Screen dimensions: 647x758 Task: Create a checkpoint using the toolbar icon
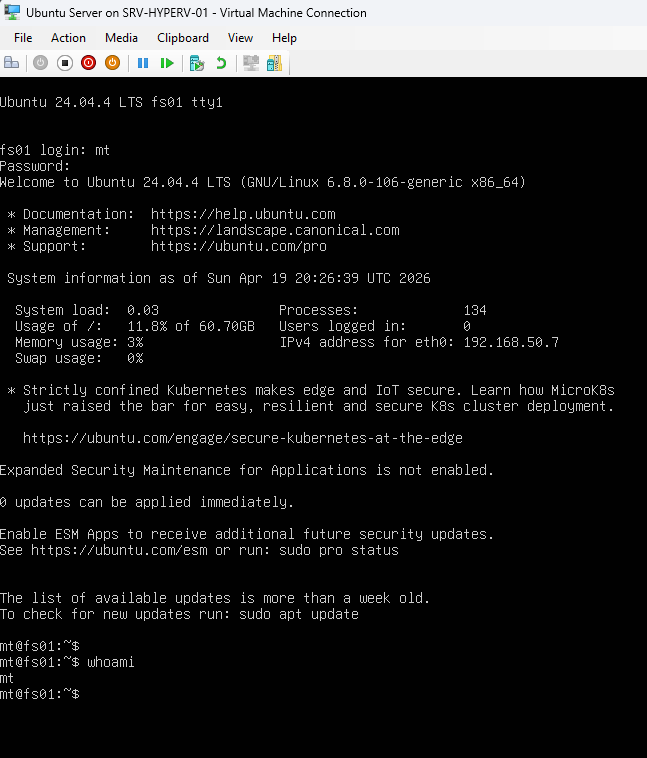tap(197, 63)
